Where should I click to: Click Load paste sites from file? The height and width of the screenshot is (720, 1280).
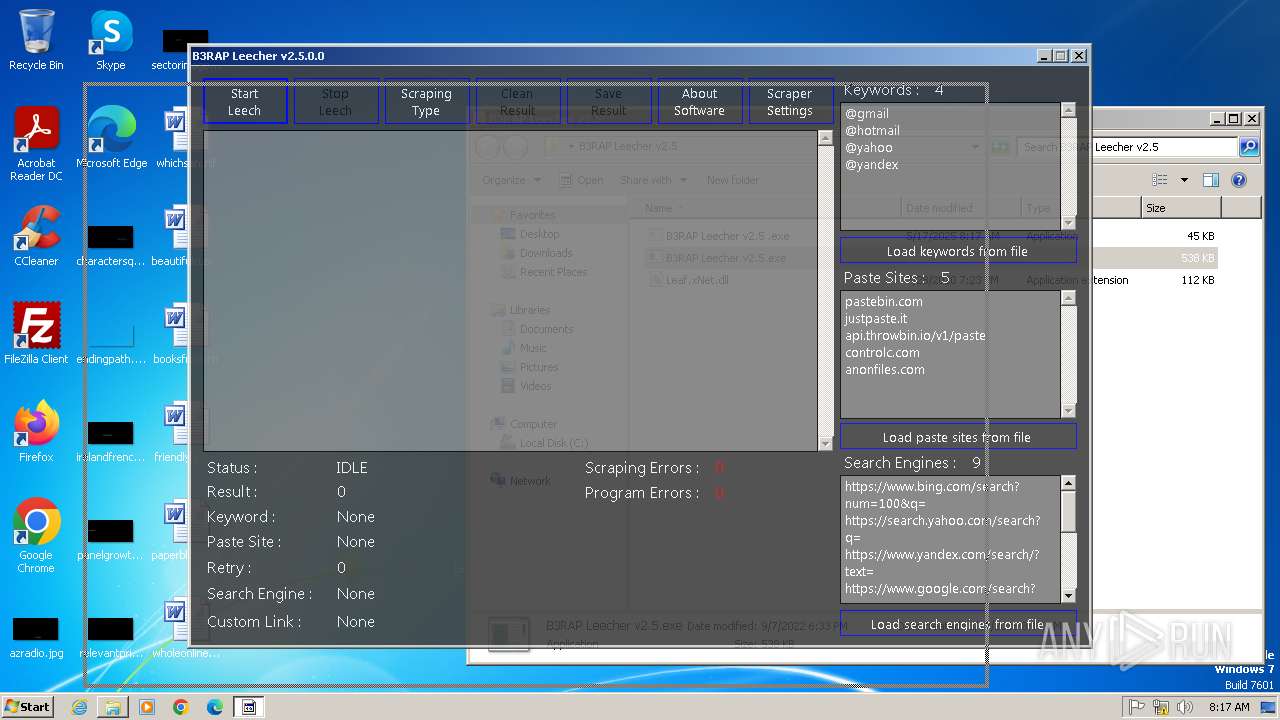click(x=958, y=437)
